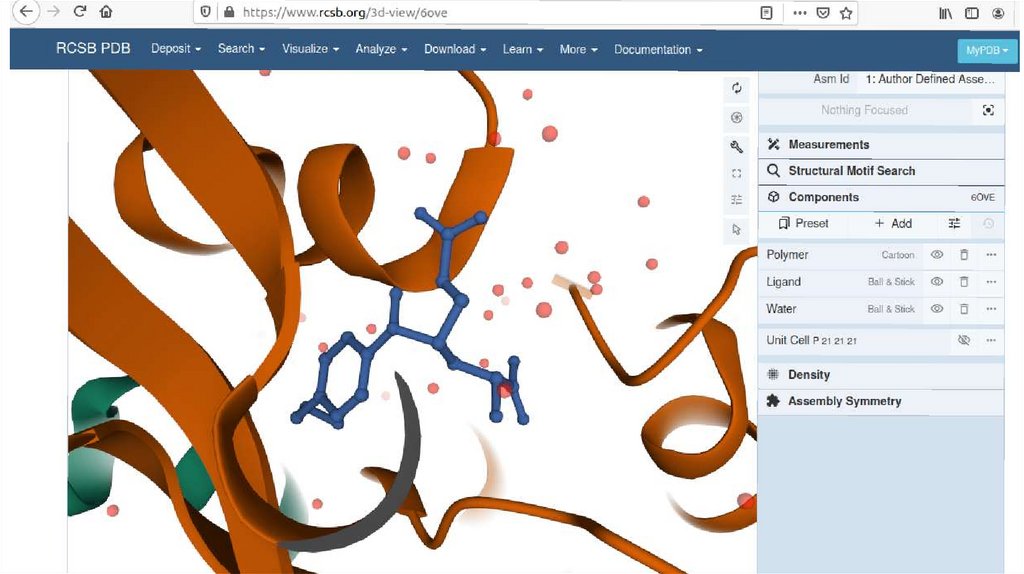Open viewer settings sliders icon

point(737,200)
